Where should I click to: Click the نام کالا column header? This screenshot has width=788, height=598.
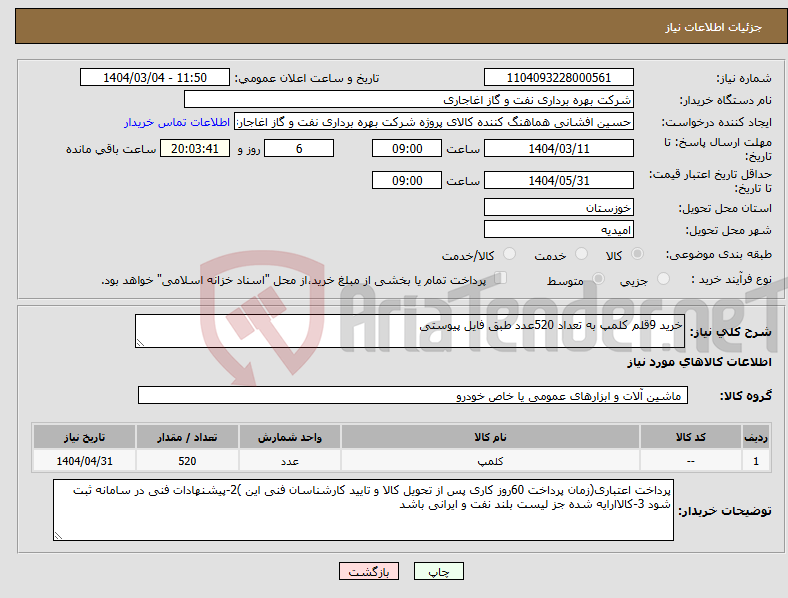(490, 437)
